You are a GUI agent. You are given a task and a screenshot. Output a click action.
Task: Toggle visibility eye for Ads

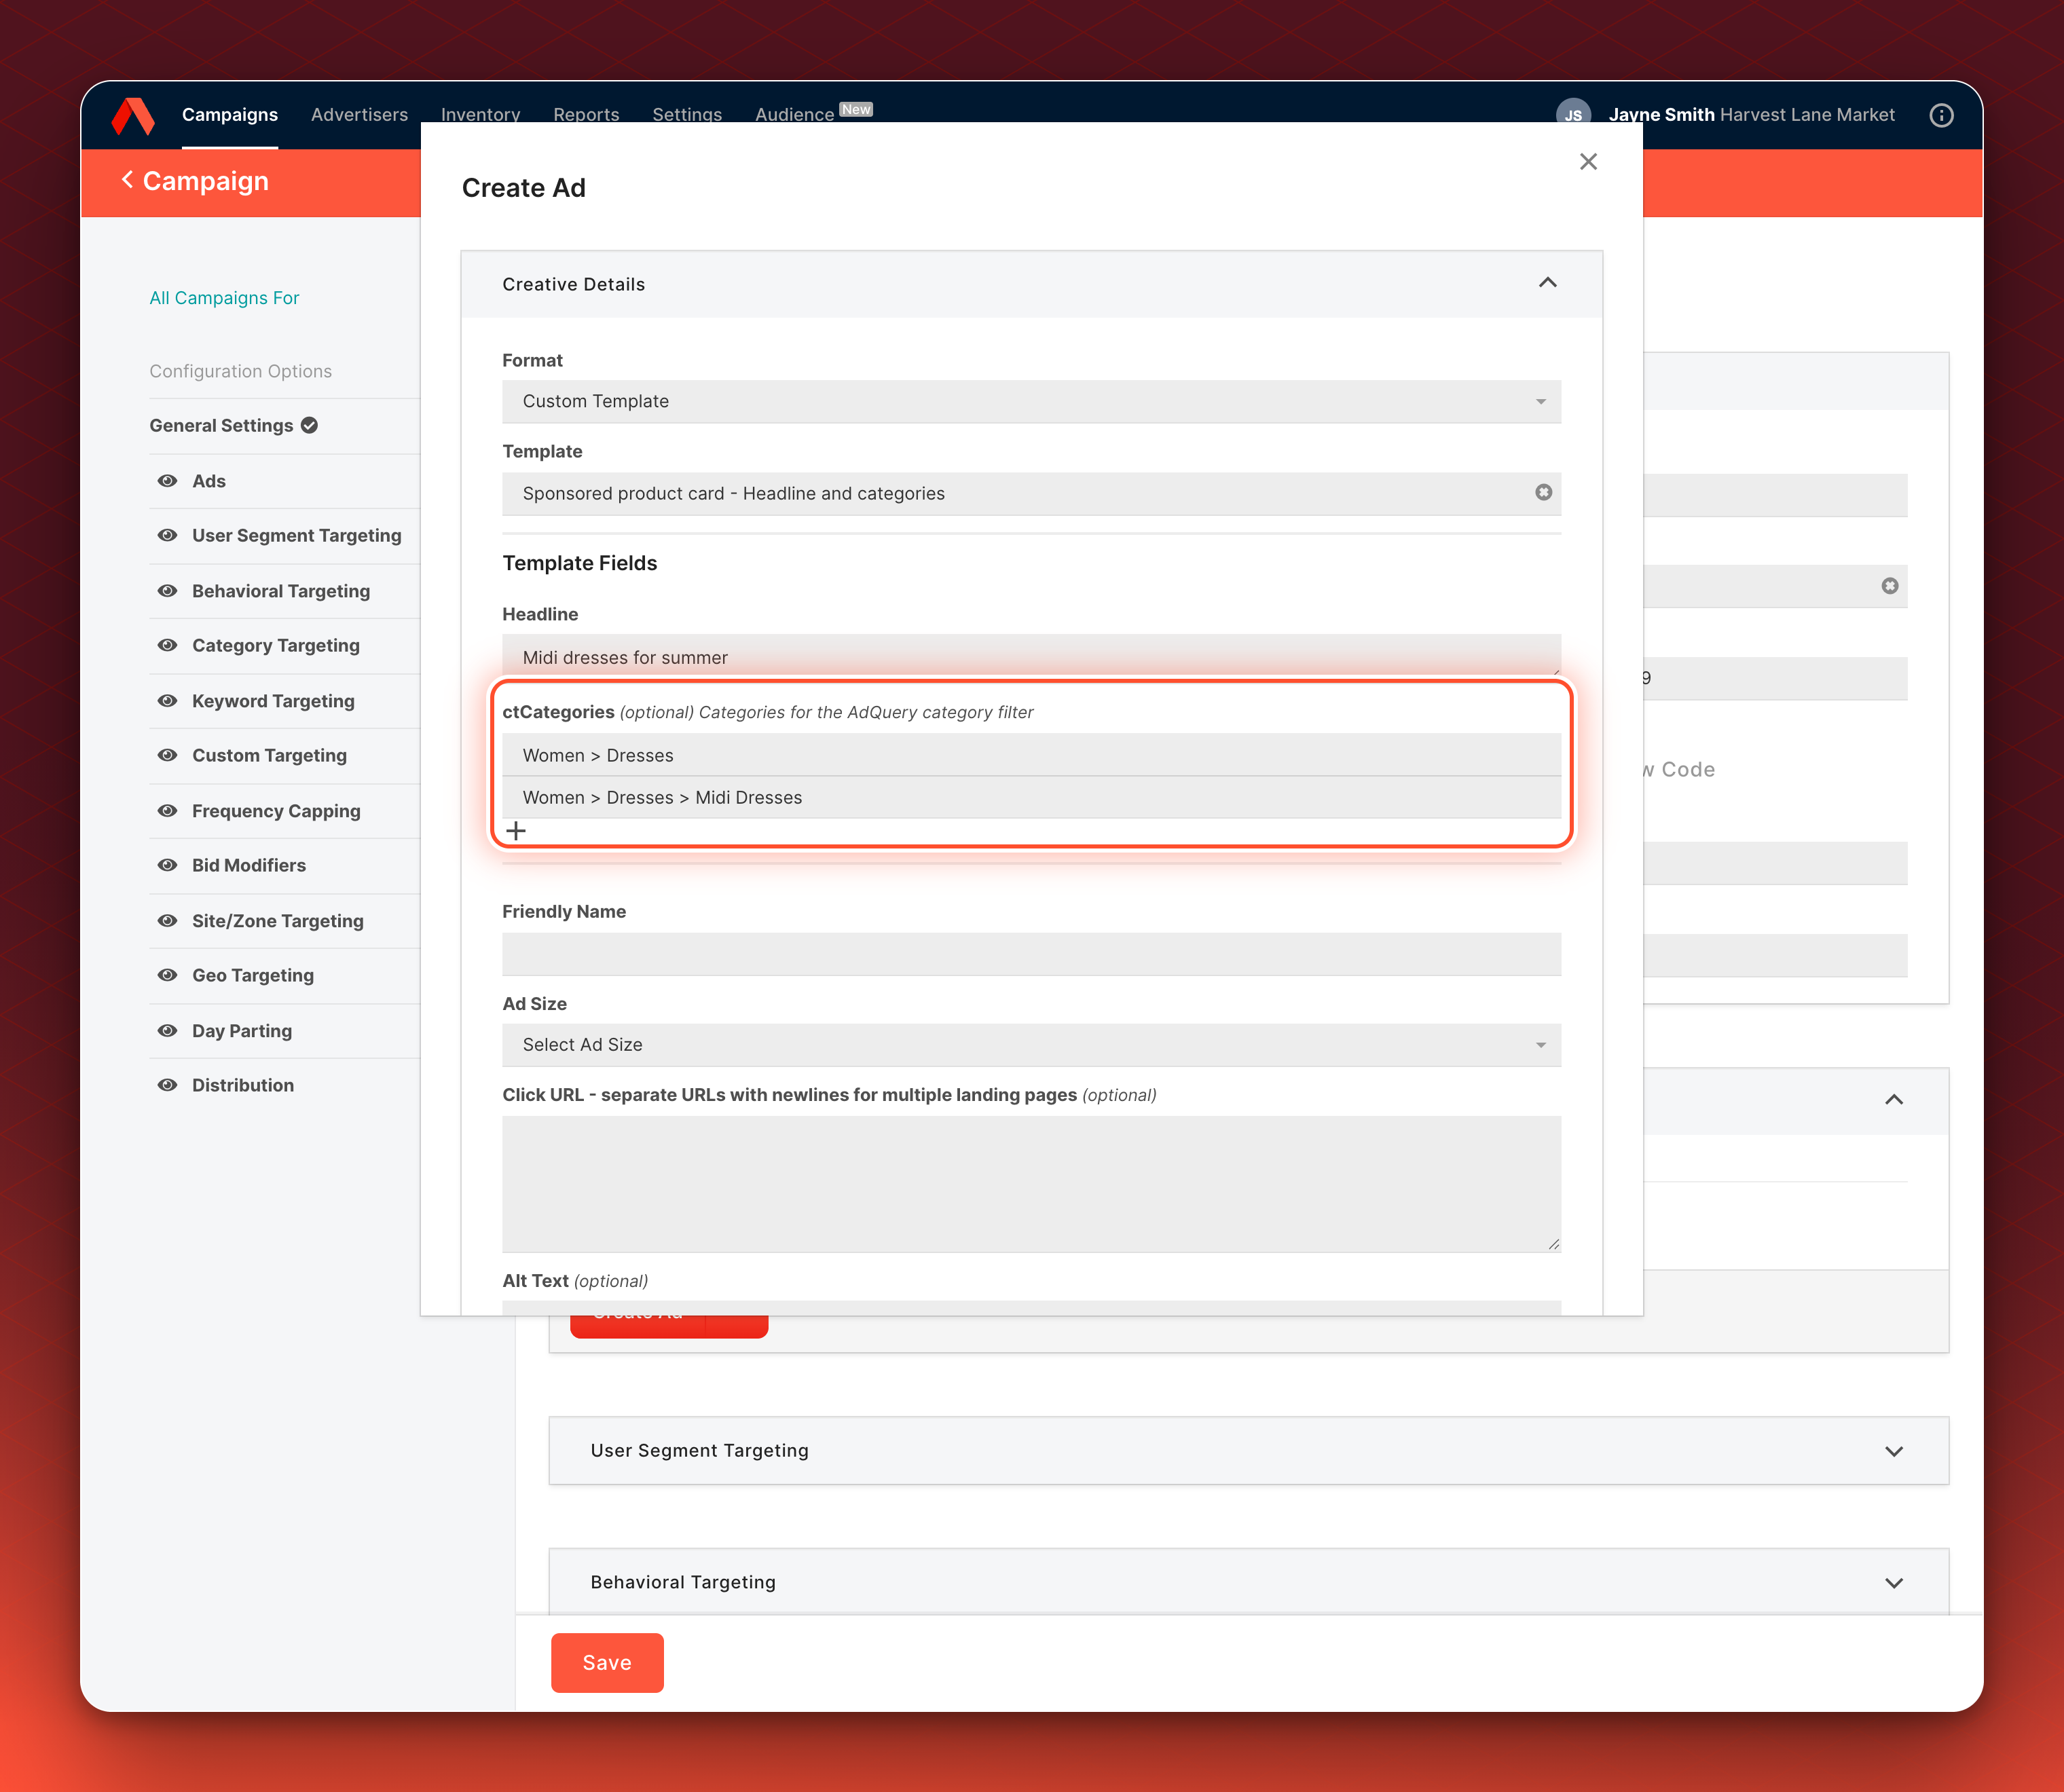click(x=168, y=481)
